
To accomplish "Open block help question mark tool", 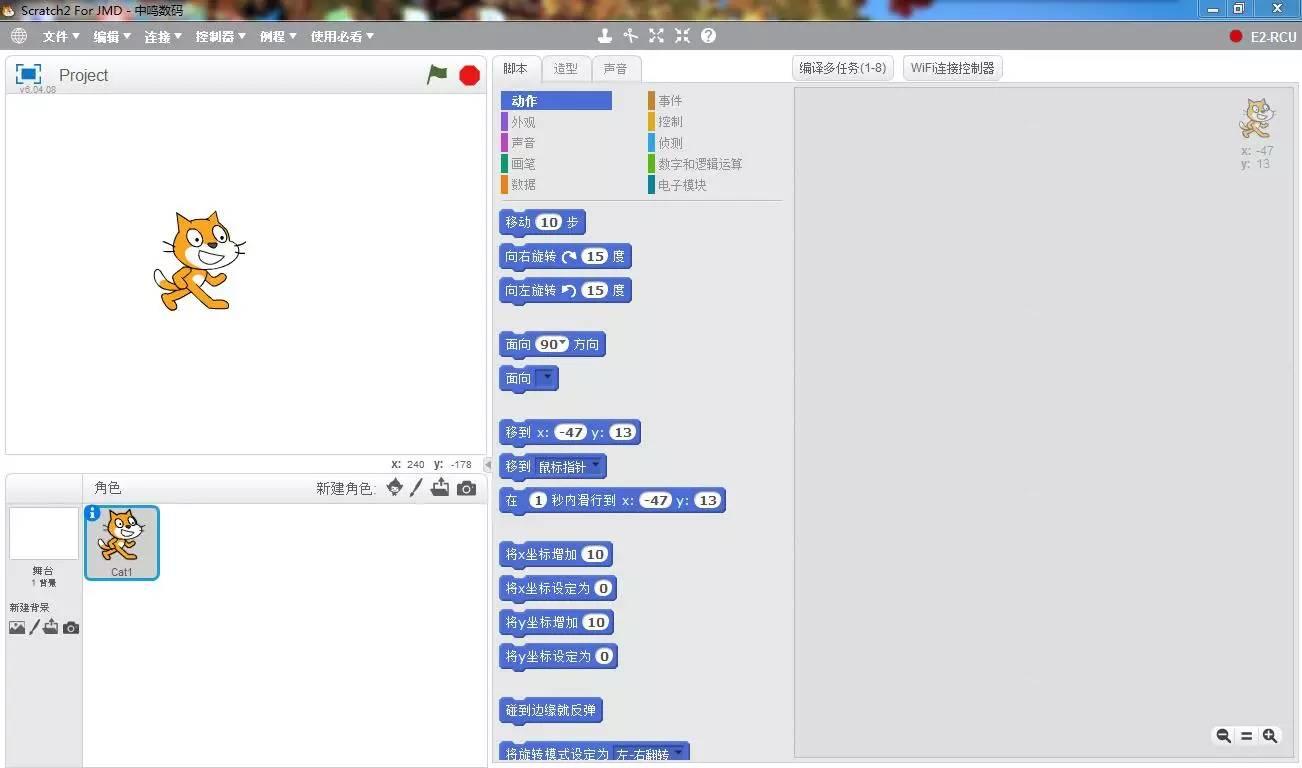I will (708, 36).
